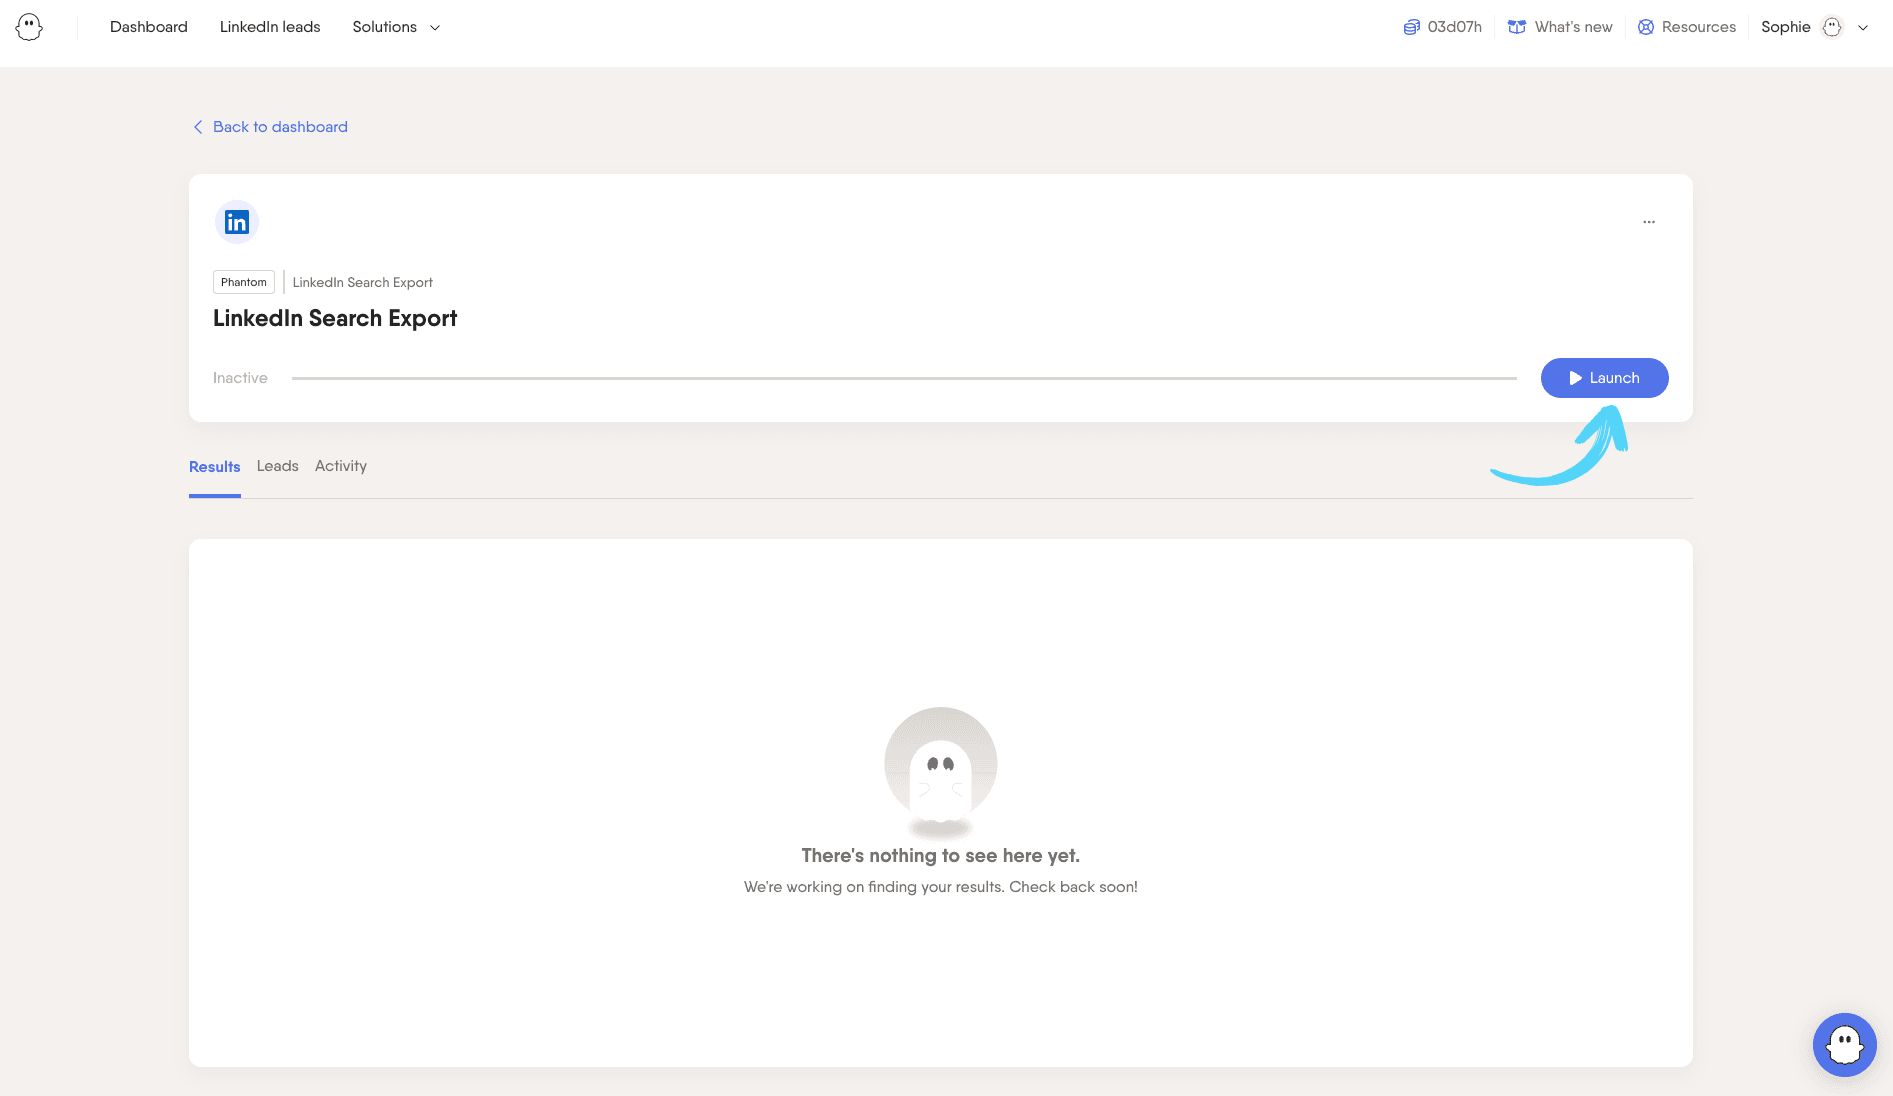
Task: Switch to the Leads tab
Action: [x=277, y=466]
